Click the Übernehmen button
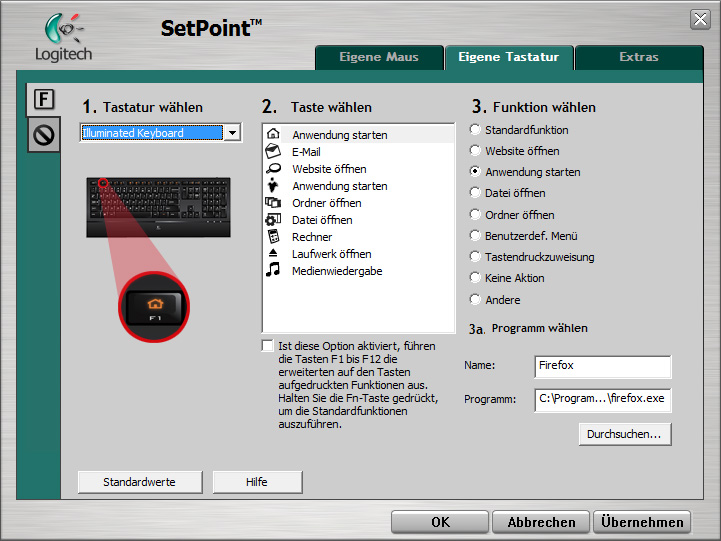 point(642,522)
